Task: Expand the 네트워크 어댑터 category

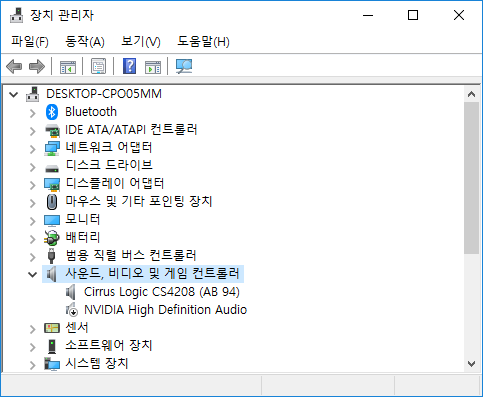Action: pos(32,149)
